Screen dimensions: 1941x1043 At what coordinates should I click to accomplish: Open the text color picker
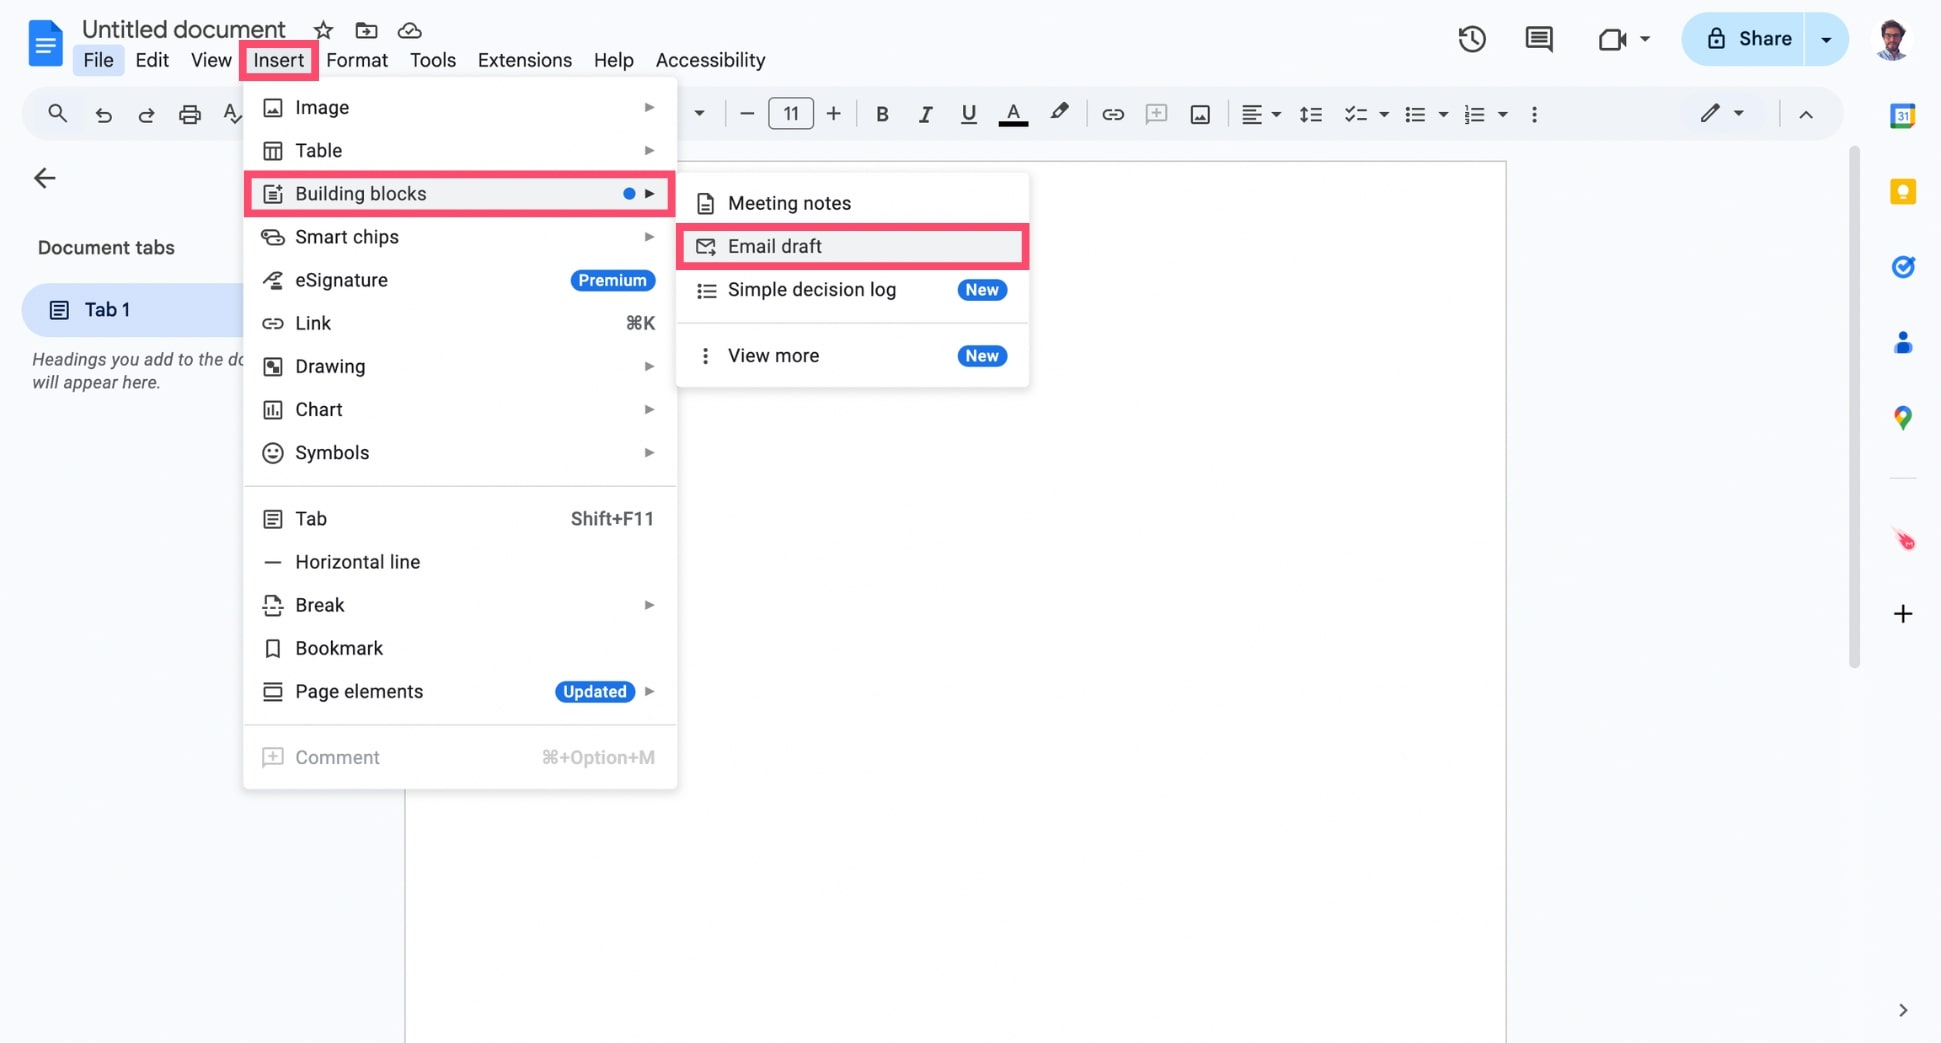pyautogui.click(x=1013, y=113)
